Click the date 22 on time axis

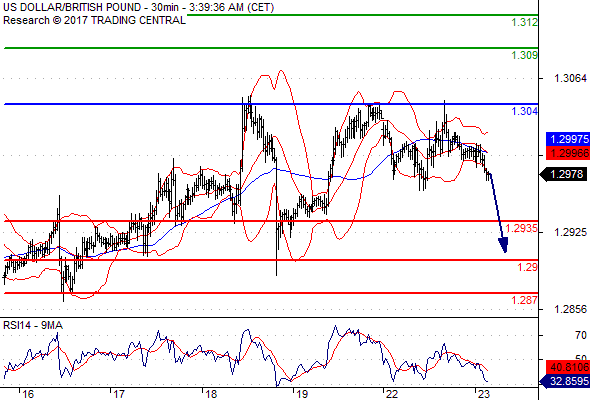click(x=392, y=394)
